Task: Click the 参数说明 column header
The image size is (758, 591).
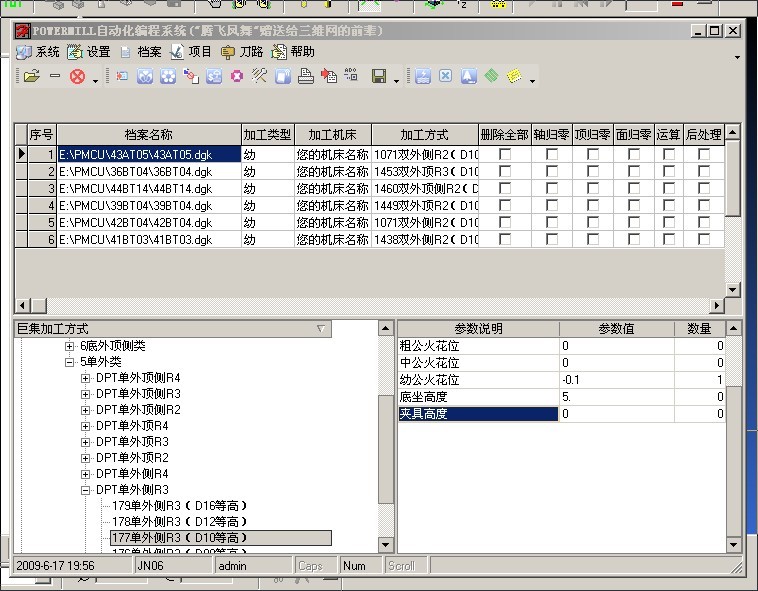Action: (479, 329)
